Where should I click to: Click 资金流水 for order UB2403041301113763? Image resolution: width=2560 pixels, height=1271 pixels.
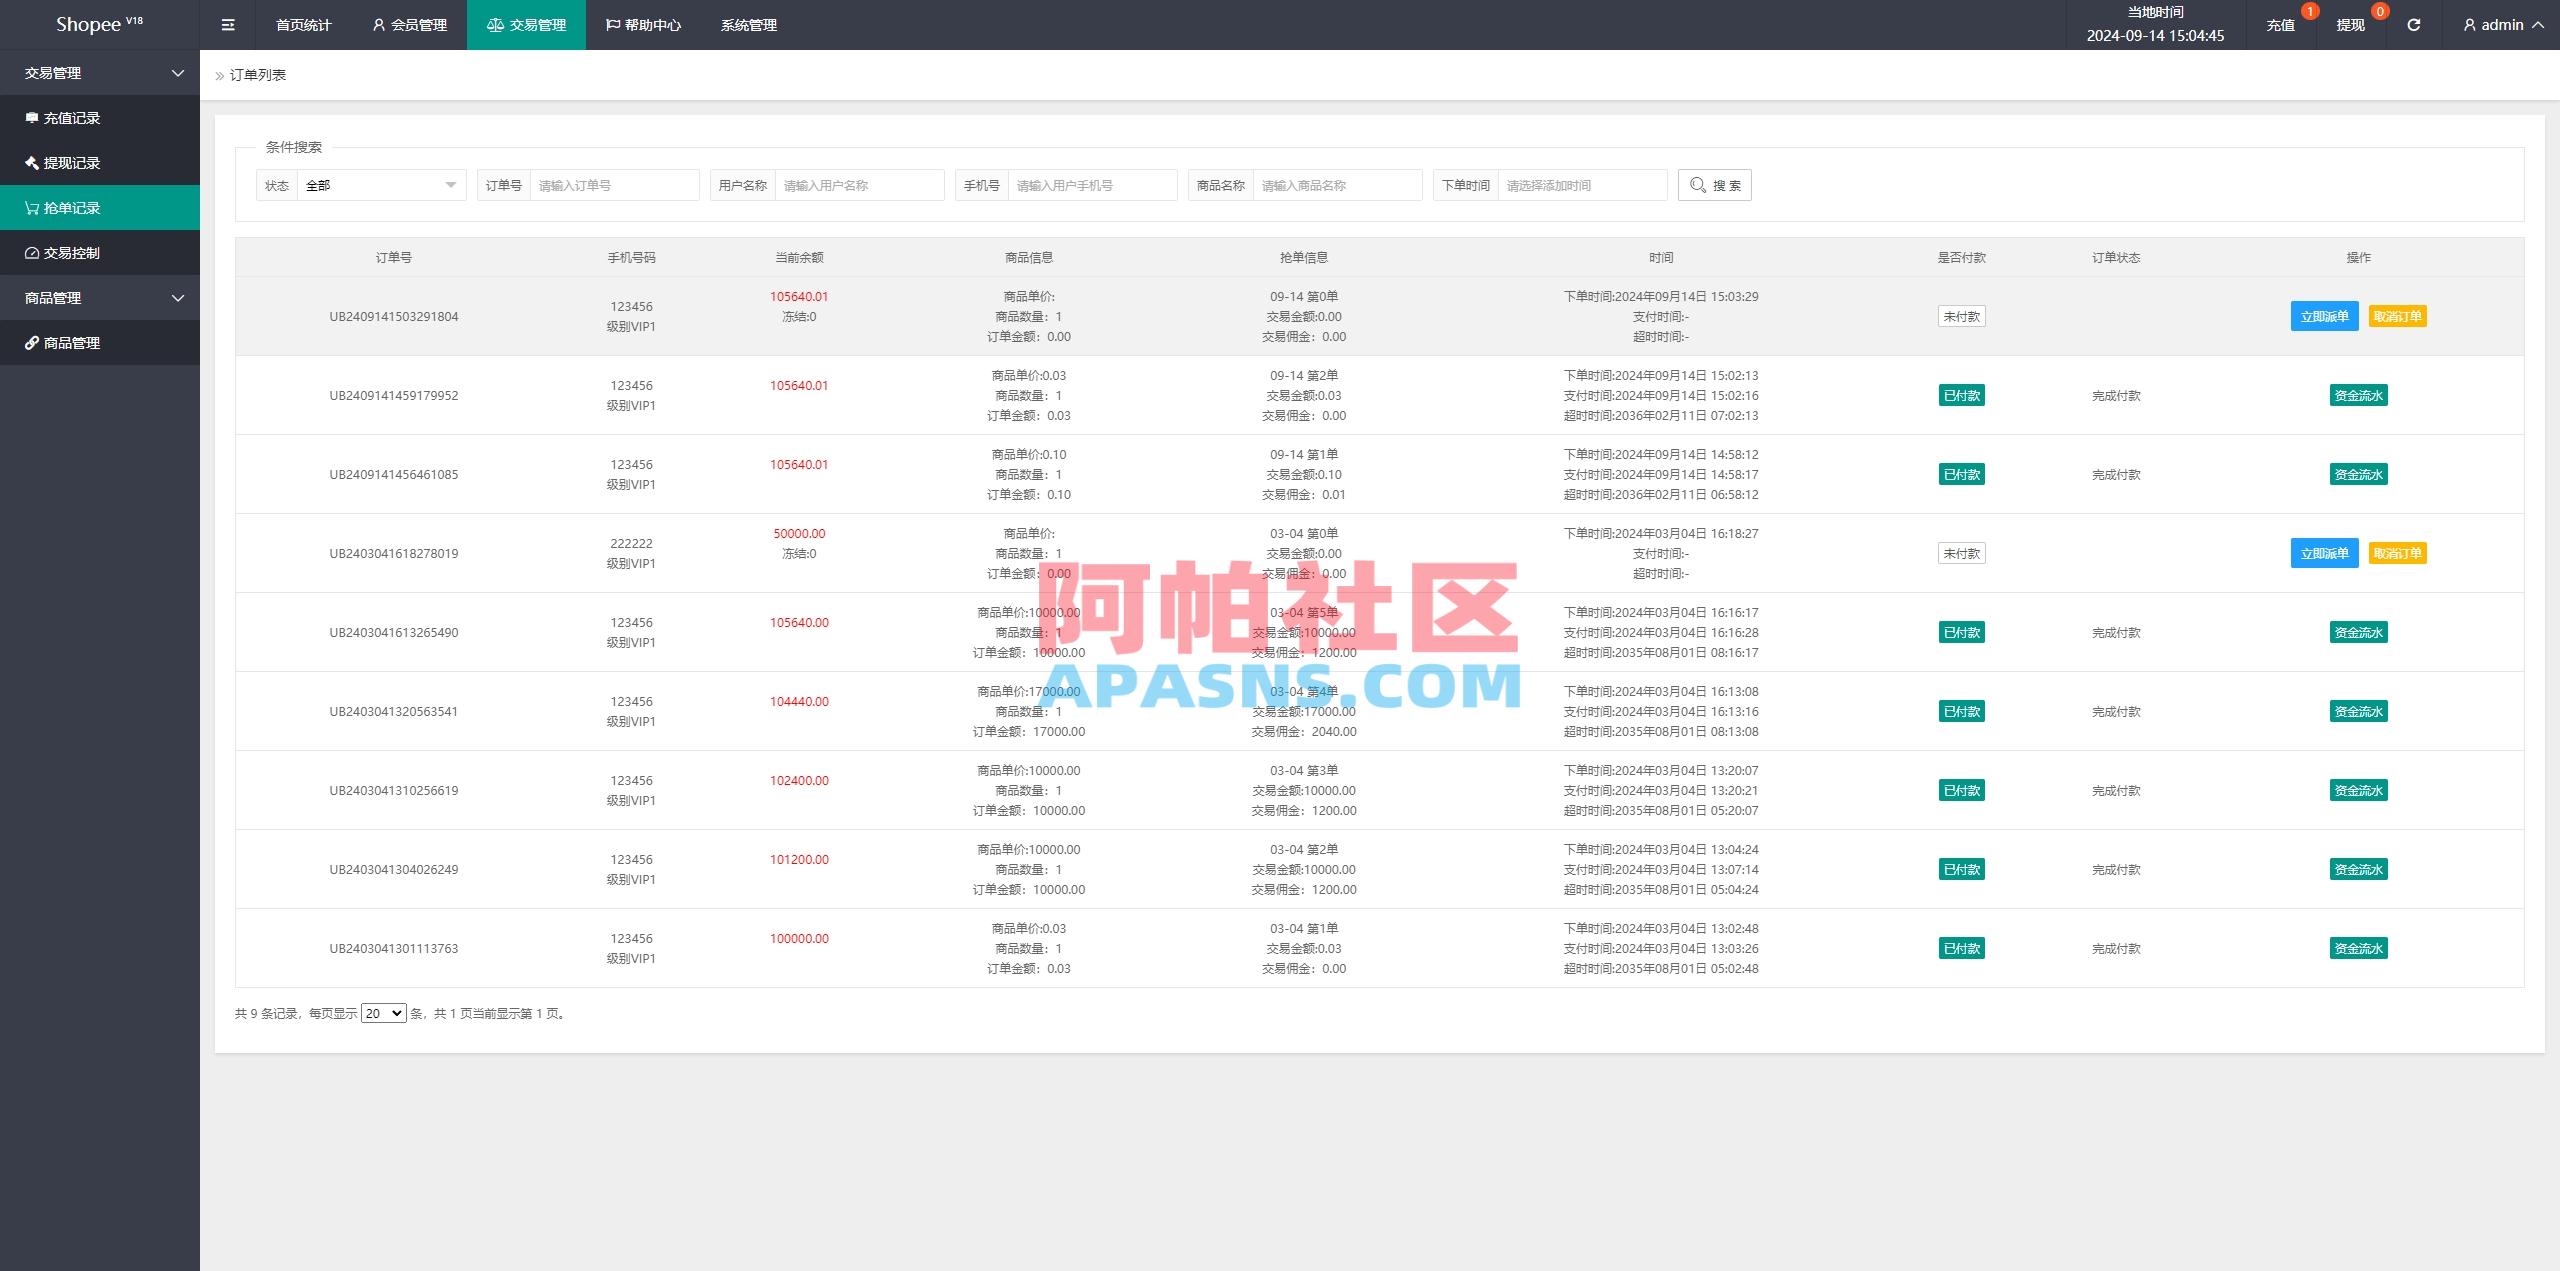click(x=2357, y=947)
